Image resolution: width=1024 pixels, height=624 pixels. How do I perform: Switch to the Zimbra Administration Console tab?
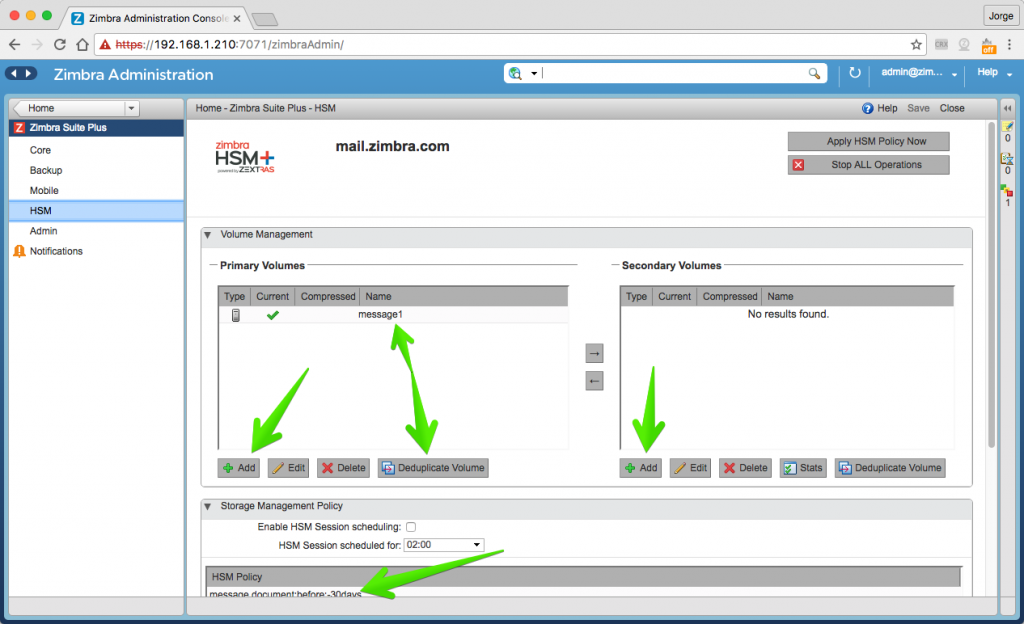click(x=157, y=18)
